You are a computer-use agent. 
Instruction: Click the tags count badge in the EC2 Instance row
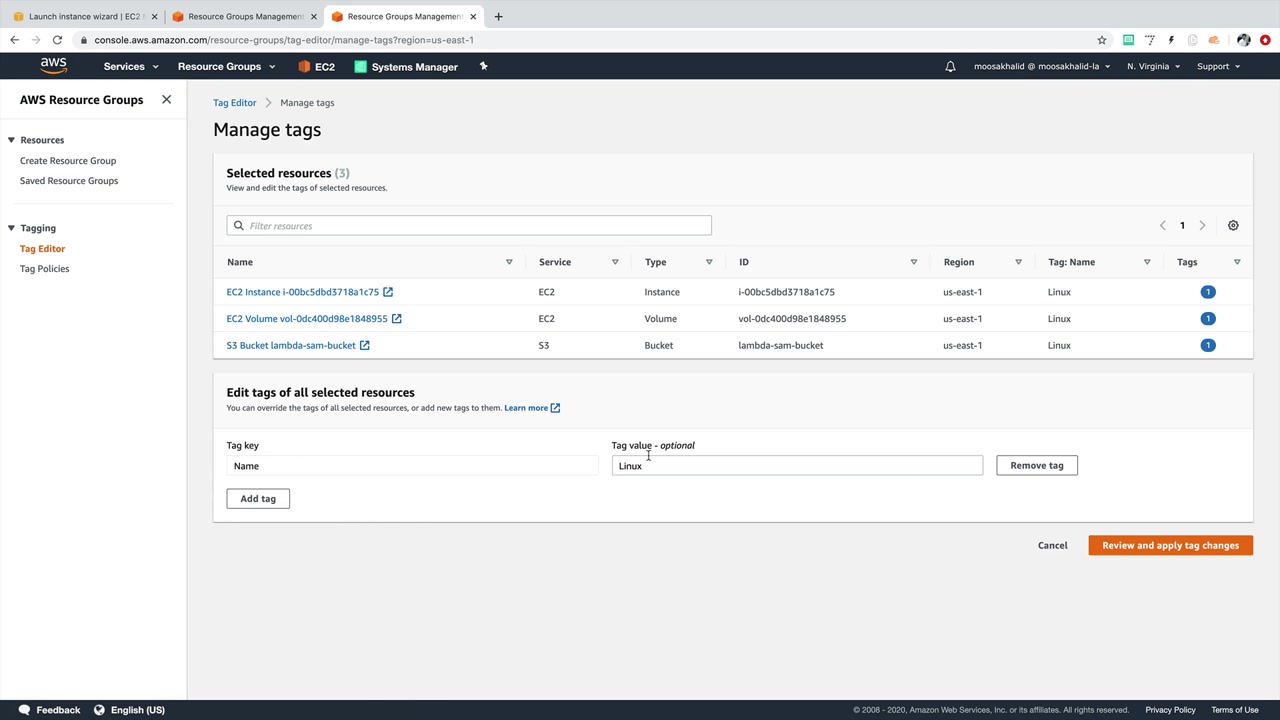pyautogui.click(x=1208, y=292)
